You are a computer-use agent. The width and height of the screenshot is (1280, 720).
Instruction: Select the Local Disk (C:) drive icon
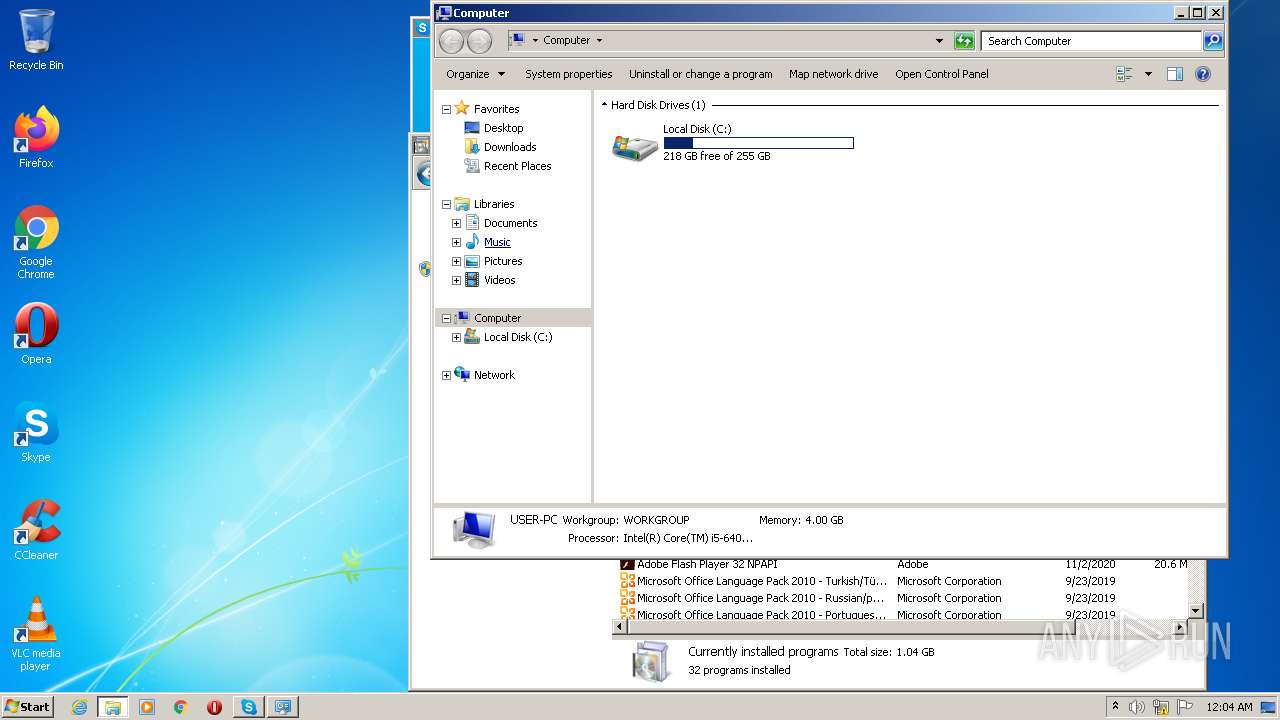[x=635, y=148]
